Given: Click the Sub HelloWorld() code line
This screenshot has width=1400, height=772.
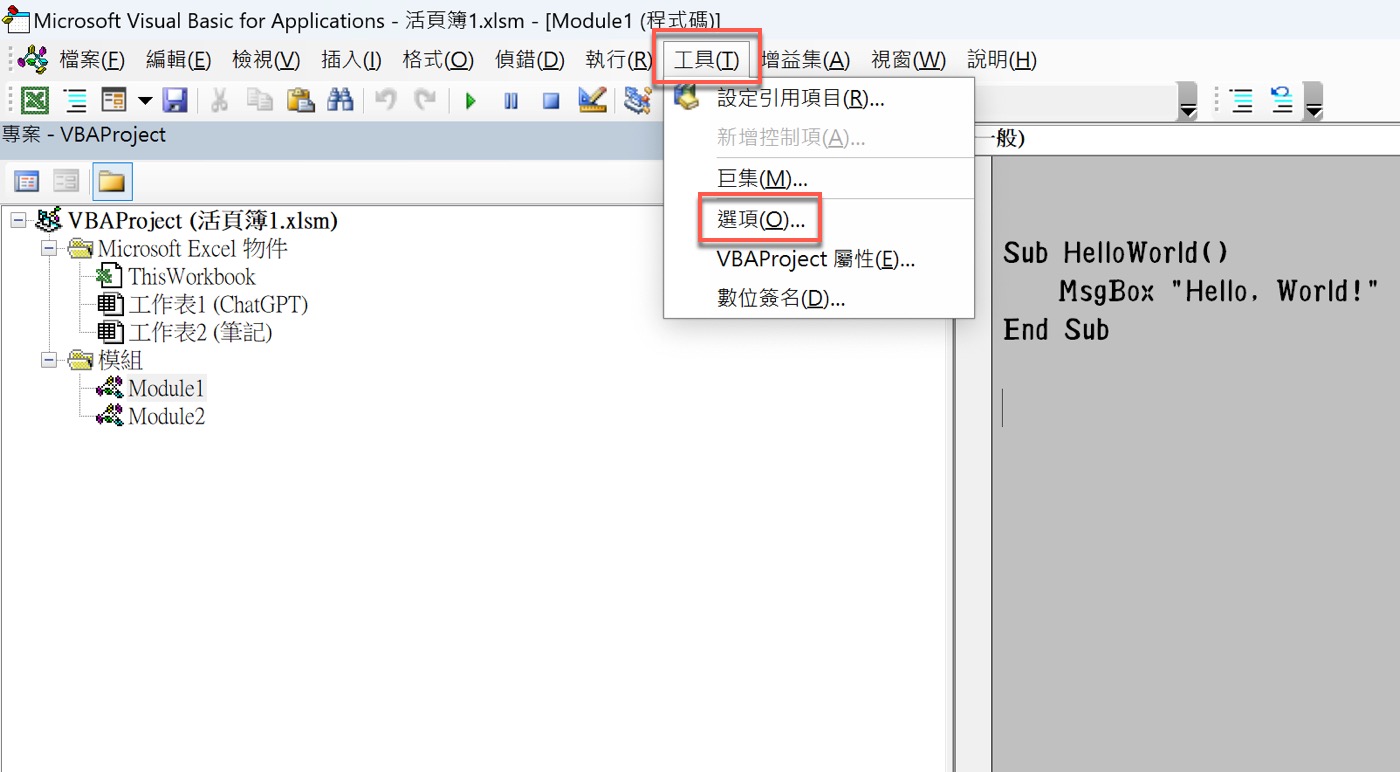Looking at the screenshot, I should click(x=1116, y=253).
